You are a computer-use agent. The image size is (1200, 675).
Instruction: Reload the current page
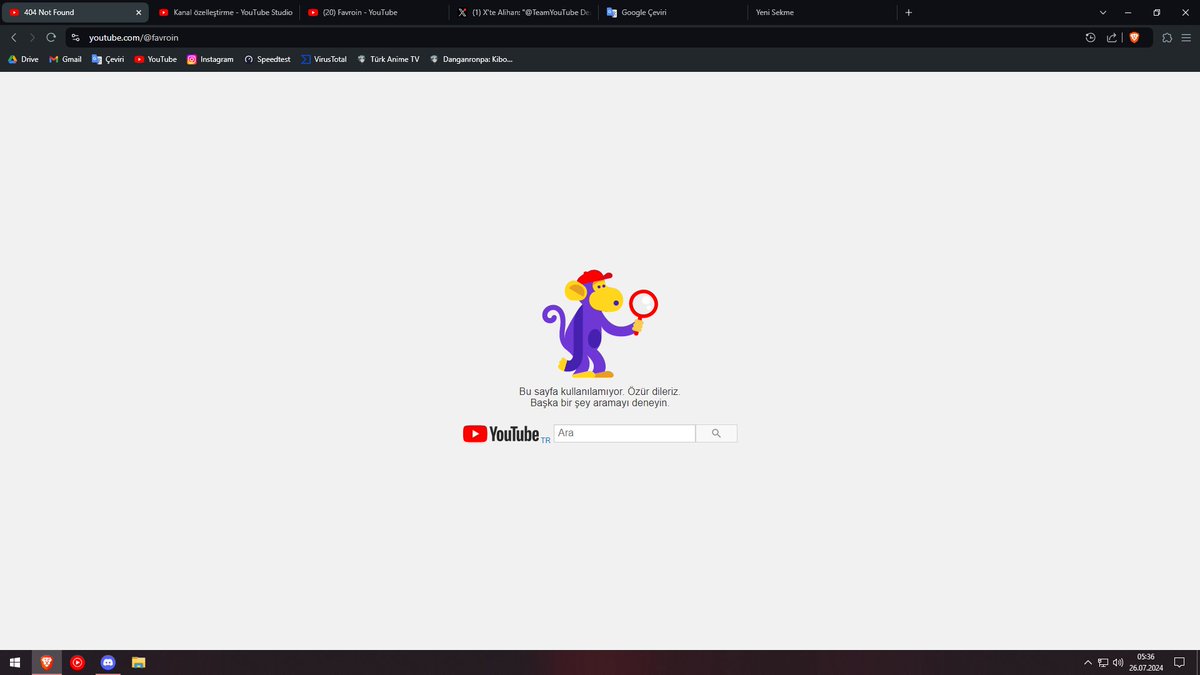click(51, 37)
